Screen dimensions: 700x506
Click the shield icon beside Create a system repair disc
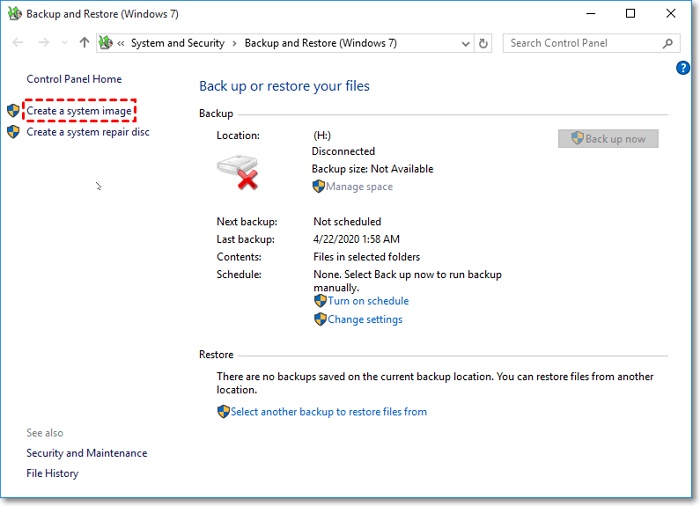coord(13,132)
